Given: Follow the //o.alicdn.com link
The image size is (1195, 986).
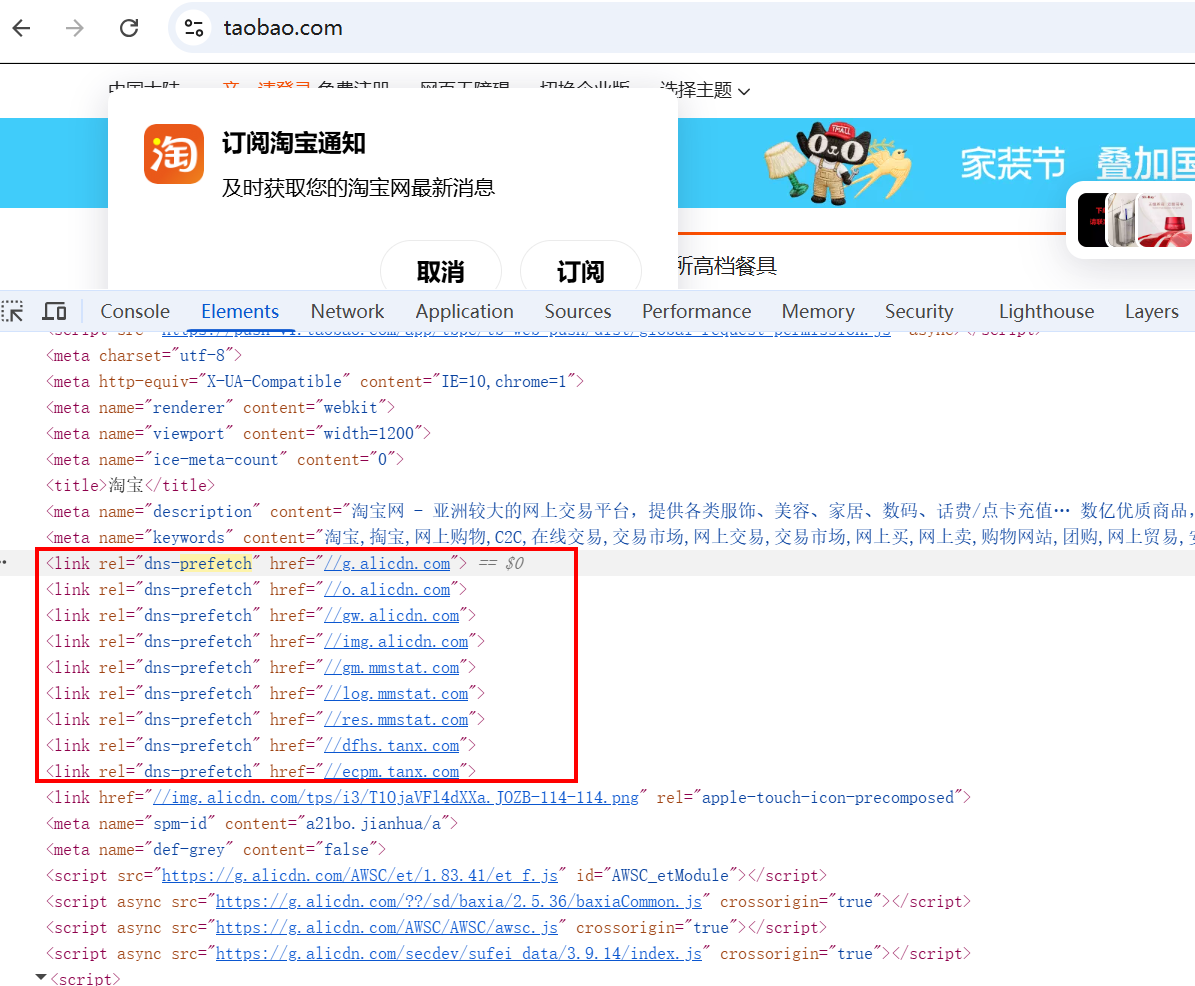Looking at the screenshot, I should coord(387,589).
